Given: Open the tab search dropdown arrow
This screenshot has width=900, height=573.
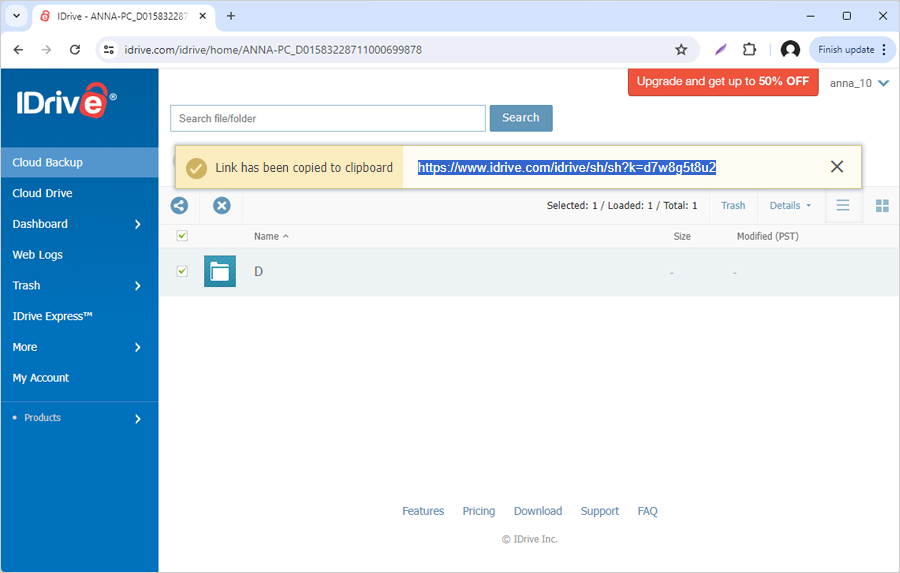Looking at the screenshot, I should pos(17,16).
